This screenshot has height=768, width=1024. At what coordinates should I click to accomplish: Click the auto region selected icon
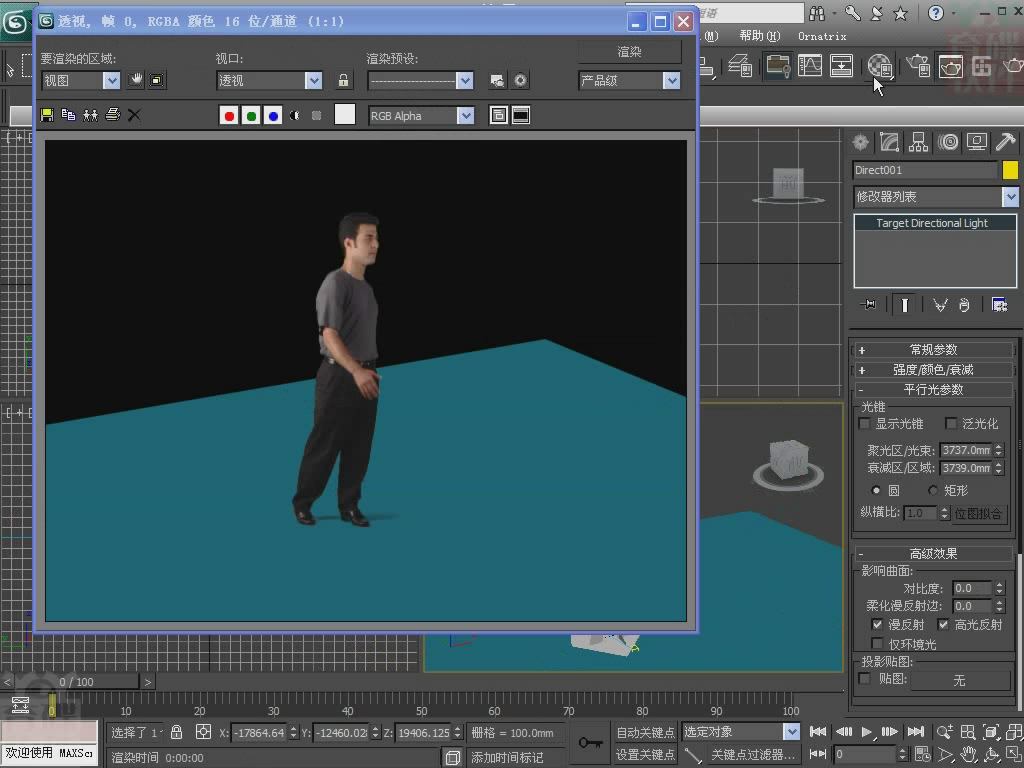pos(157,80)
